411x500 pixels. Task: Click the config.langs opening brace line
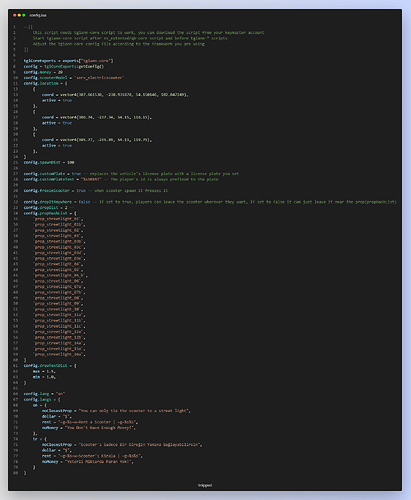tap(42, 399)
